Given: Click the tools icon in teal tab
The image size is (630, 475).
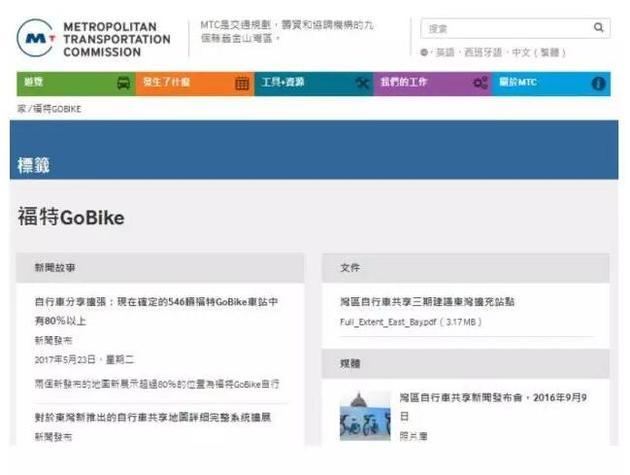Looking at the screenshot, I should (362, 83).
